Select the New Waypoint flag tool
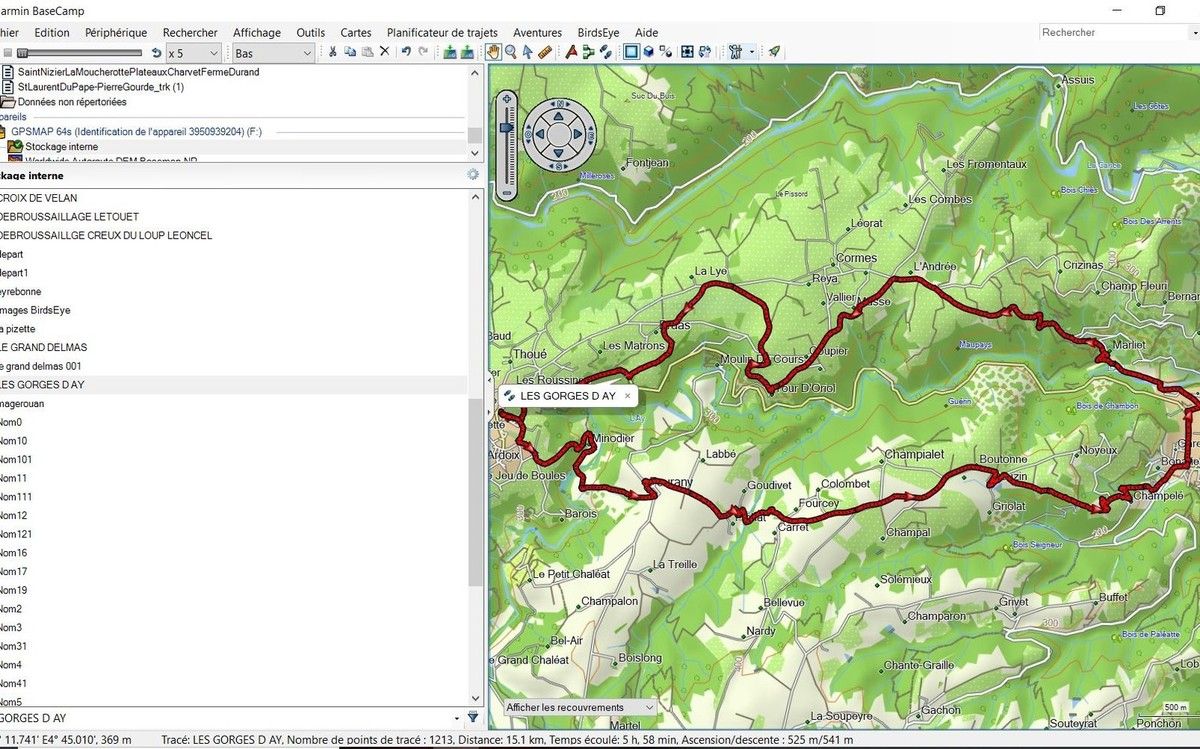Image resolution: width=1200 pixels, height=749 pixels. point(571,52)
